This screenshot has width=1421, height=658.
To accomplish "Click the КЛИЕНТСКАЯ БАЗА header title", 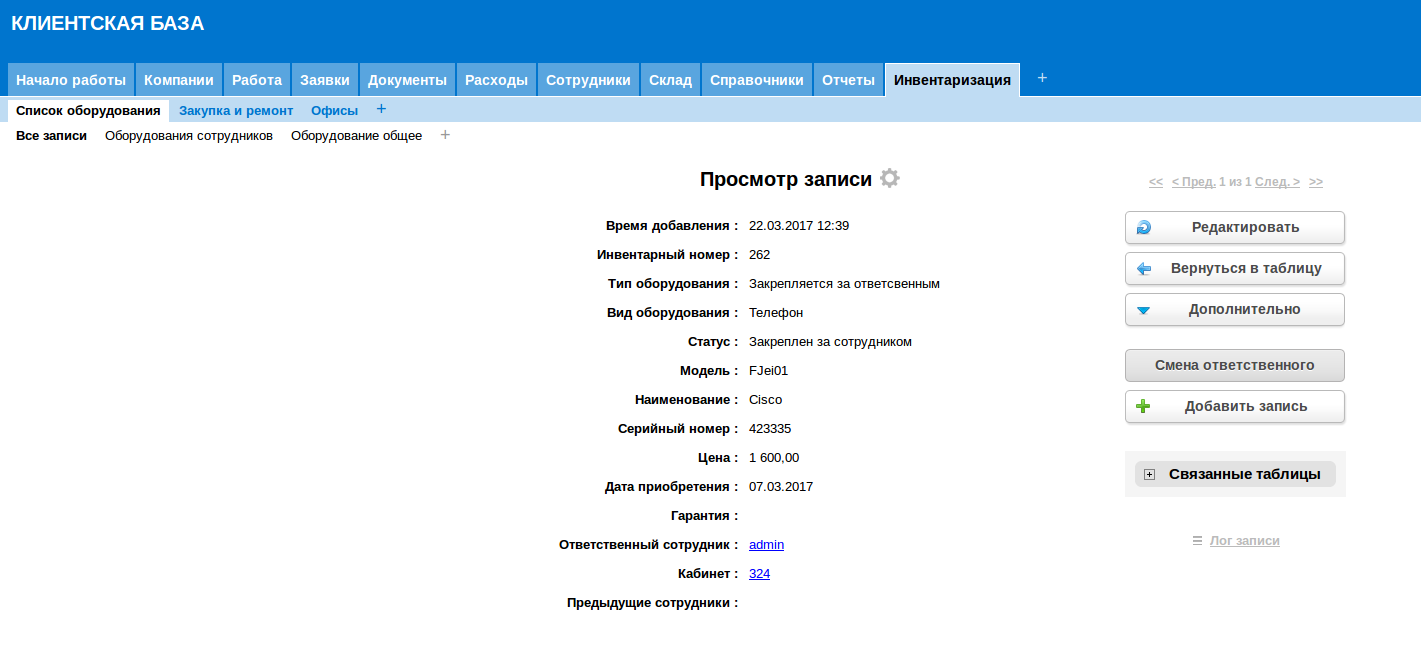I will point(108,24).
